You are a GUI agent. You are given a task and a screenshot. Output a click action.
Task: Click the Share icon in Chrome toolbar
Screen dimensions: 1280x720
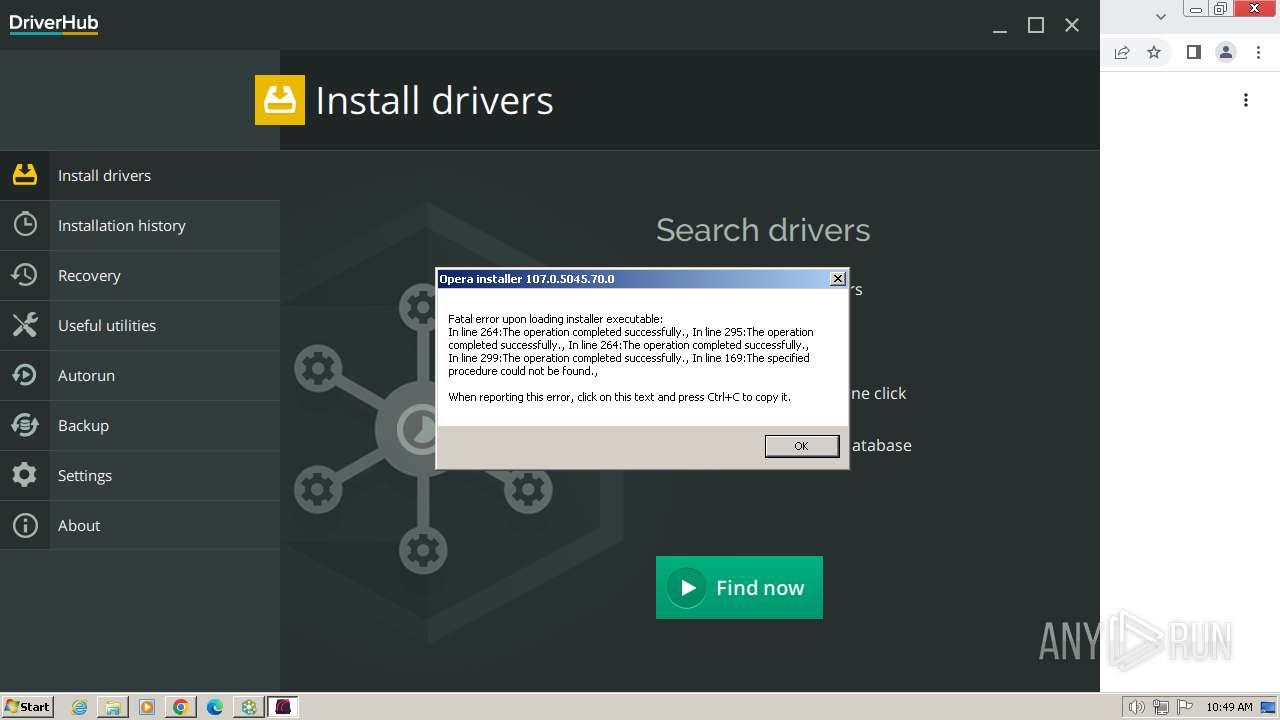click(x=1122, y=52)
